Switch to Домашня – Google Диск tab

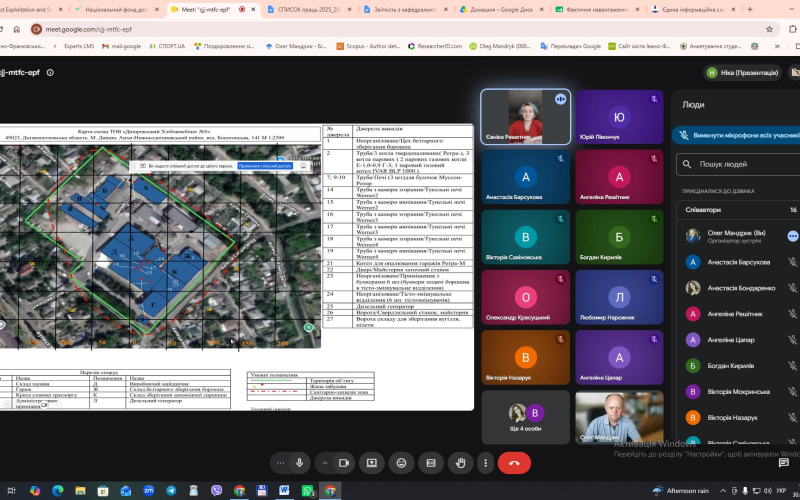502,10
